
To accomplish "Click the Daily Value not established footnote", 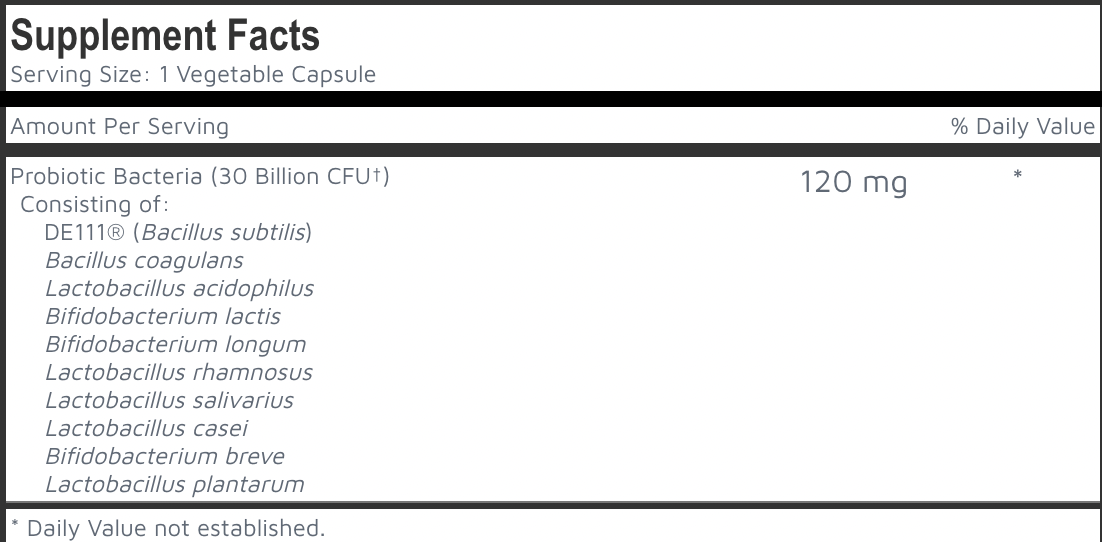I will click(167, 527).
